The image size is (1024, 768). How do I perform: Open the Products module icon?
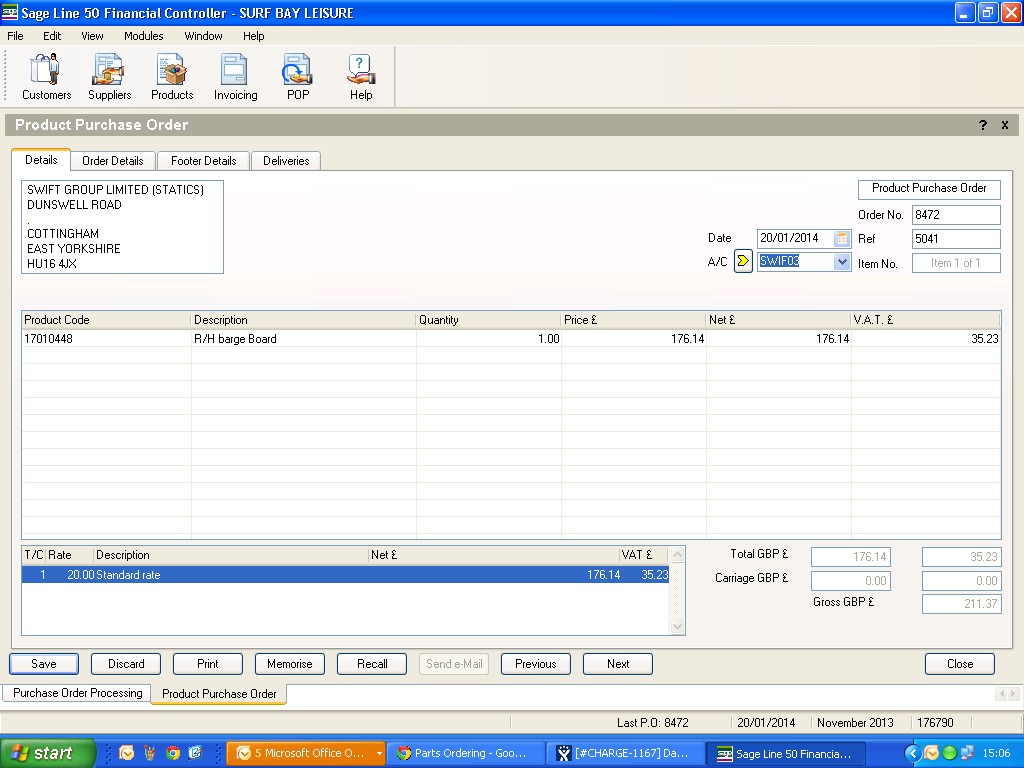tap(172, 77)
